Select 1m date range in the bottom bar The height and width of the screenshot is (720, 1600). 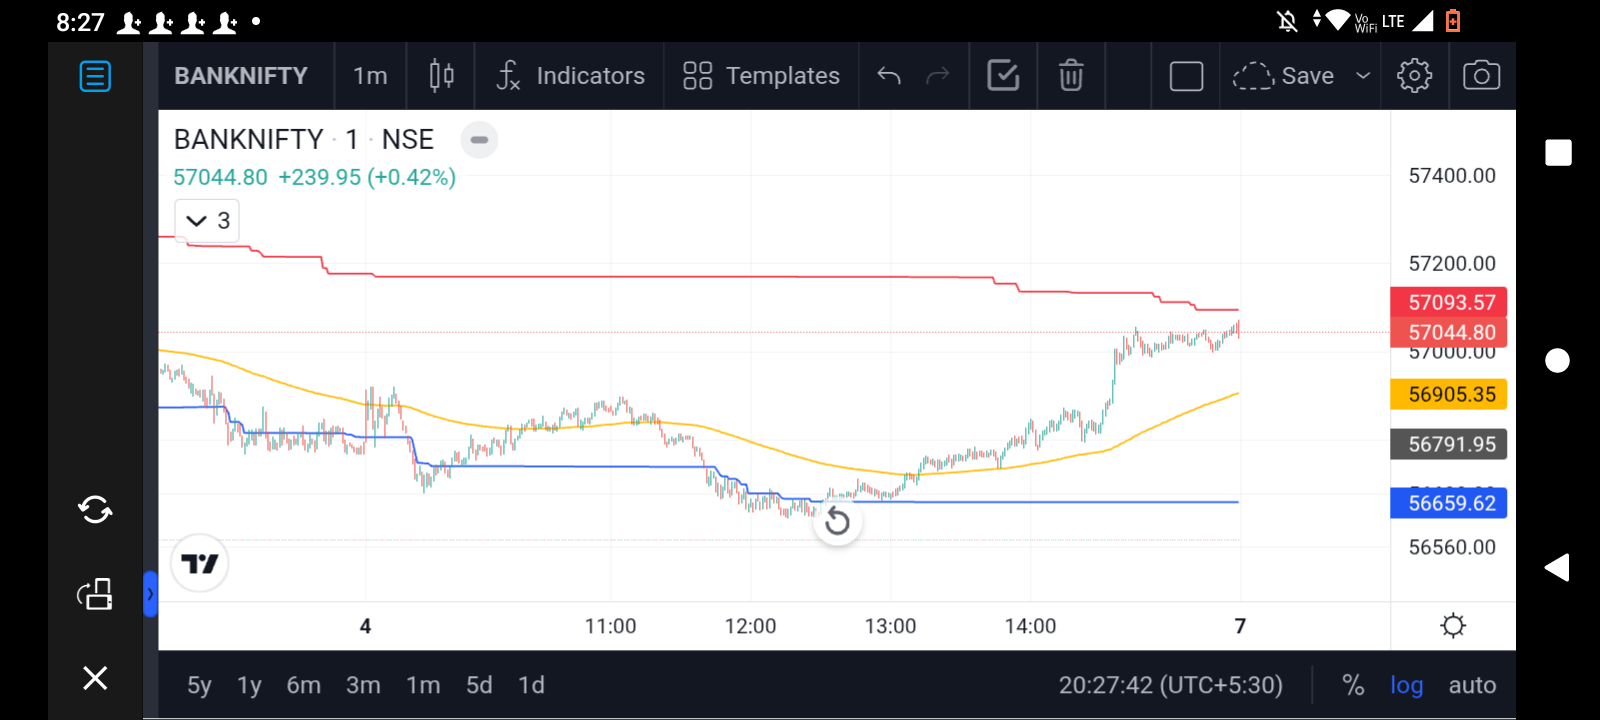(x=423, y=685)
